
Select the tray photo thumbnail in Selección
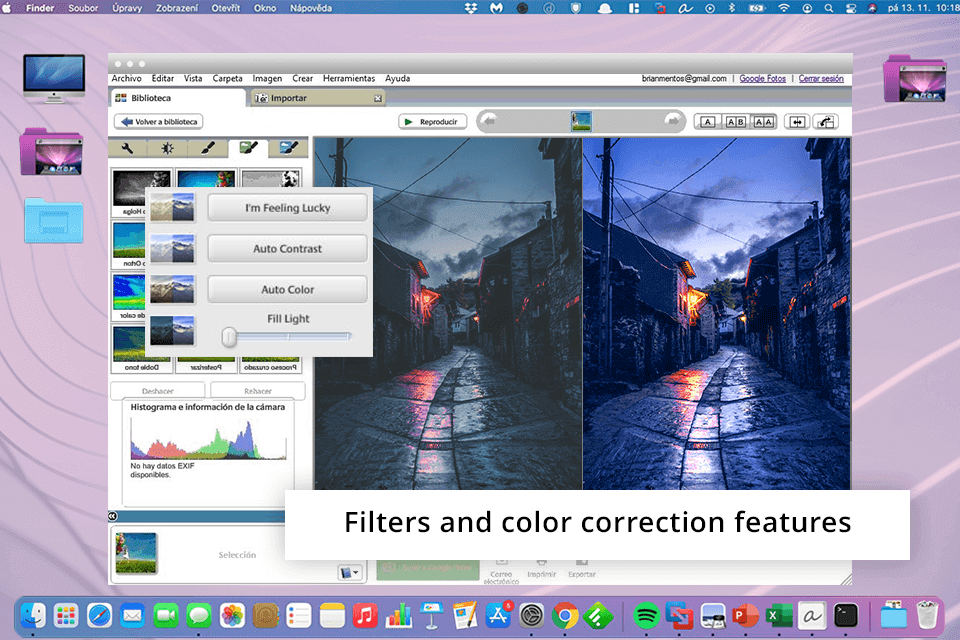(x=136, y=553)
